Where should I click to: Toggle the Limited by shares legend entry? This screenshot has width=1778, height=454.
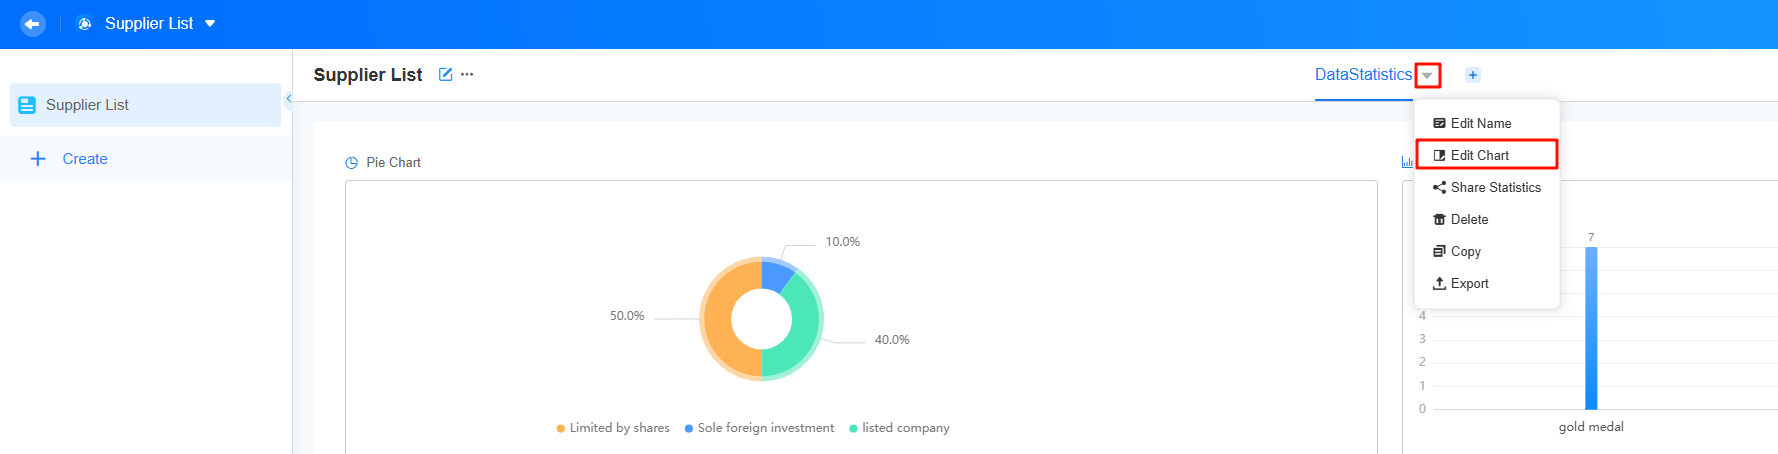613,428
